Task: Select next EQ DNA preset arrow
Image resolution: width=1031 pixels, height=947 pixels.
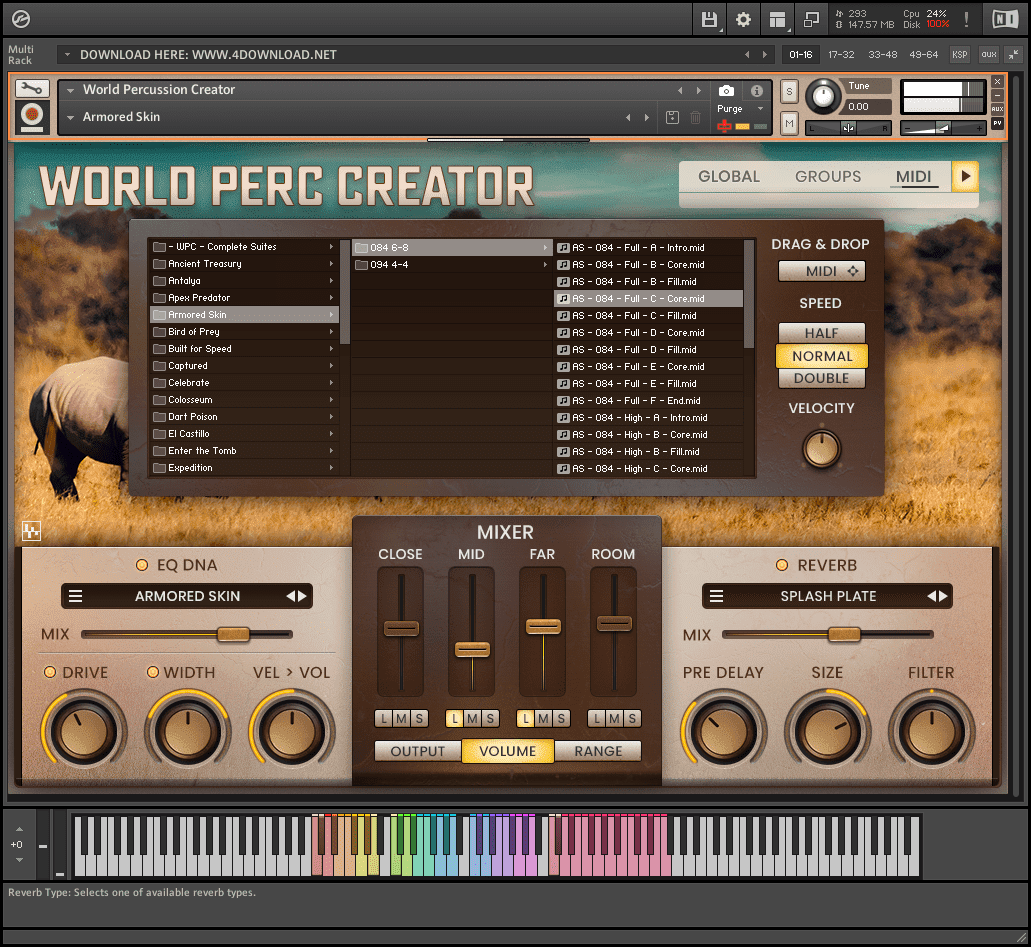Action: coord(302,596)
